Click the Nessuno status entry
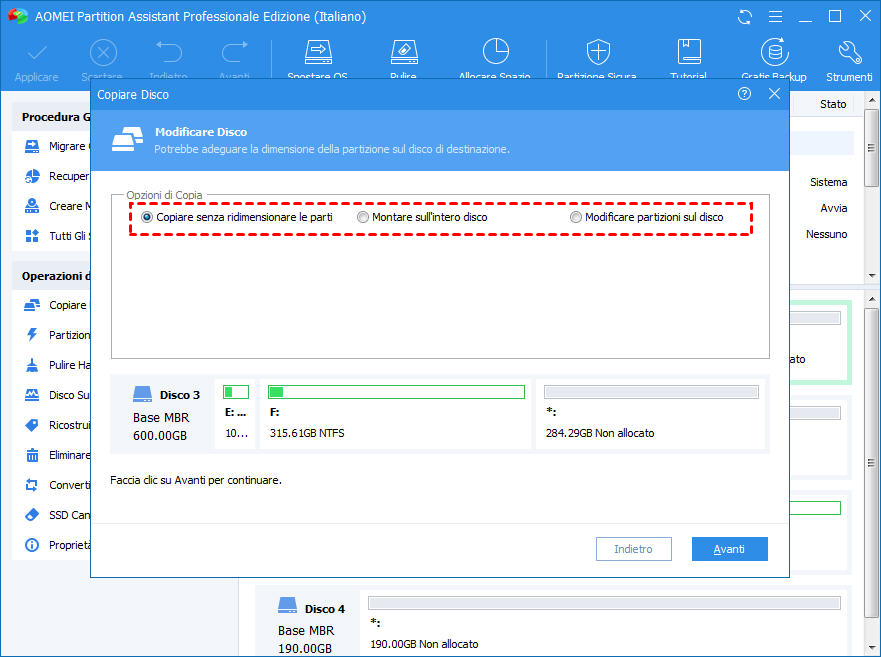 click(x=826, y=234)
